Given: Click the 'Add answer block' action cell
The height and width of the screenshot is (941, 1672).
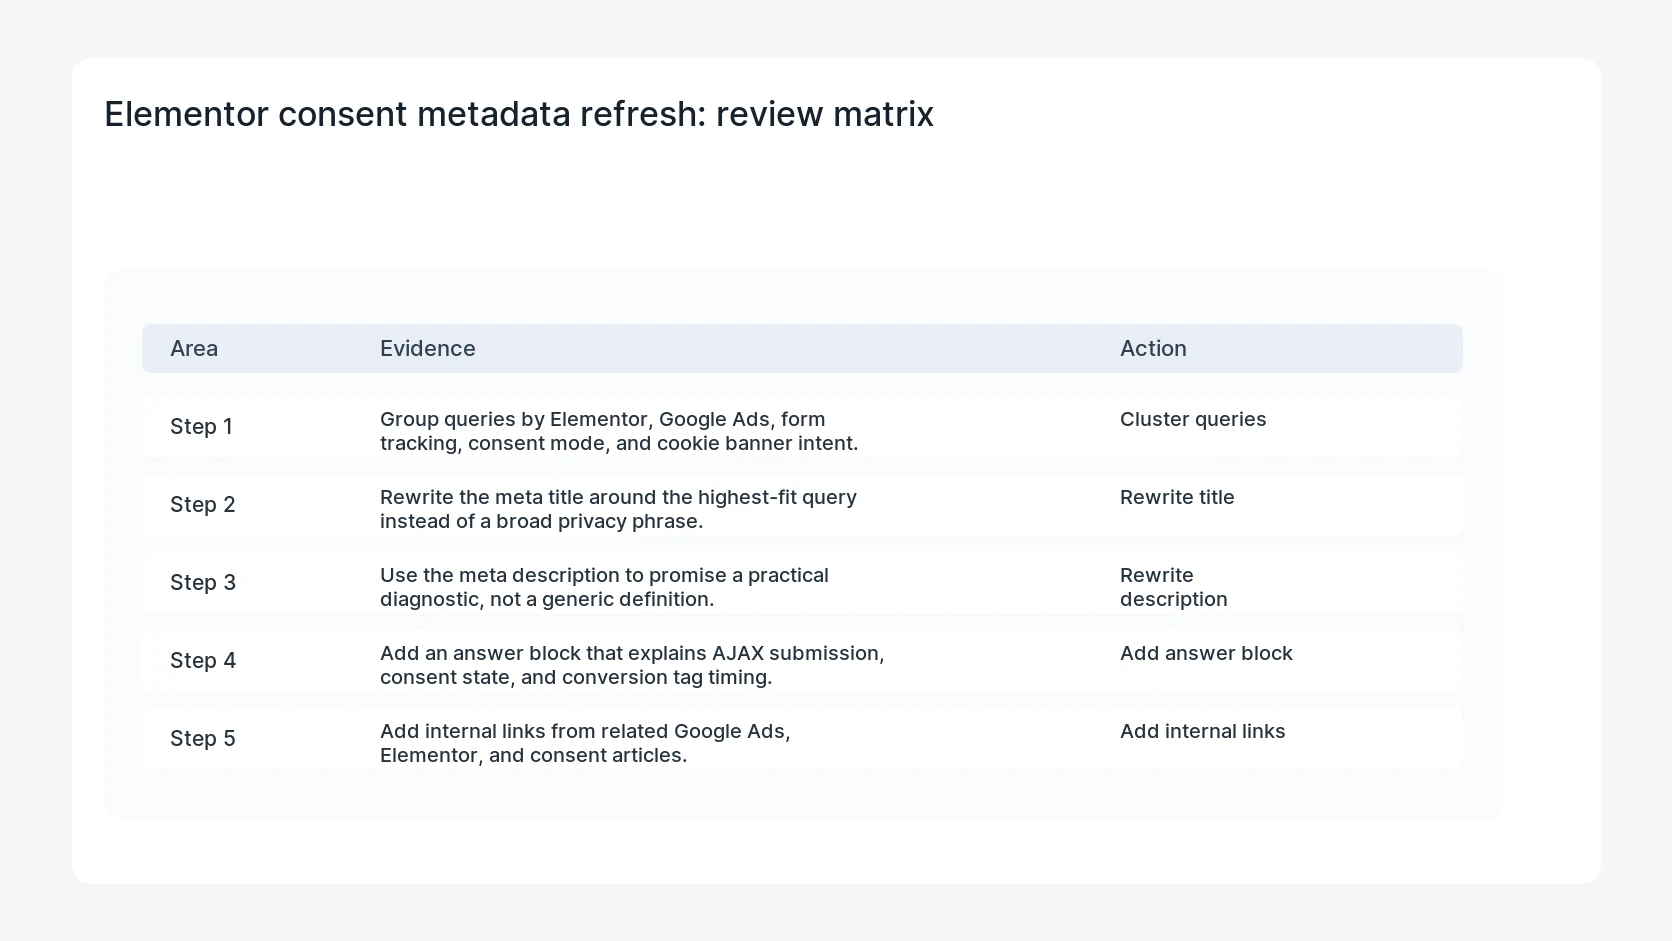Looking at the screenshot, I should (x=1206, y=653).
